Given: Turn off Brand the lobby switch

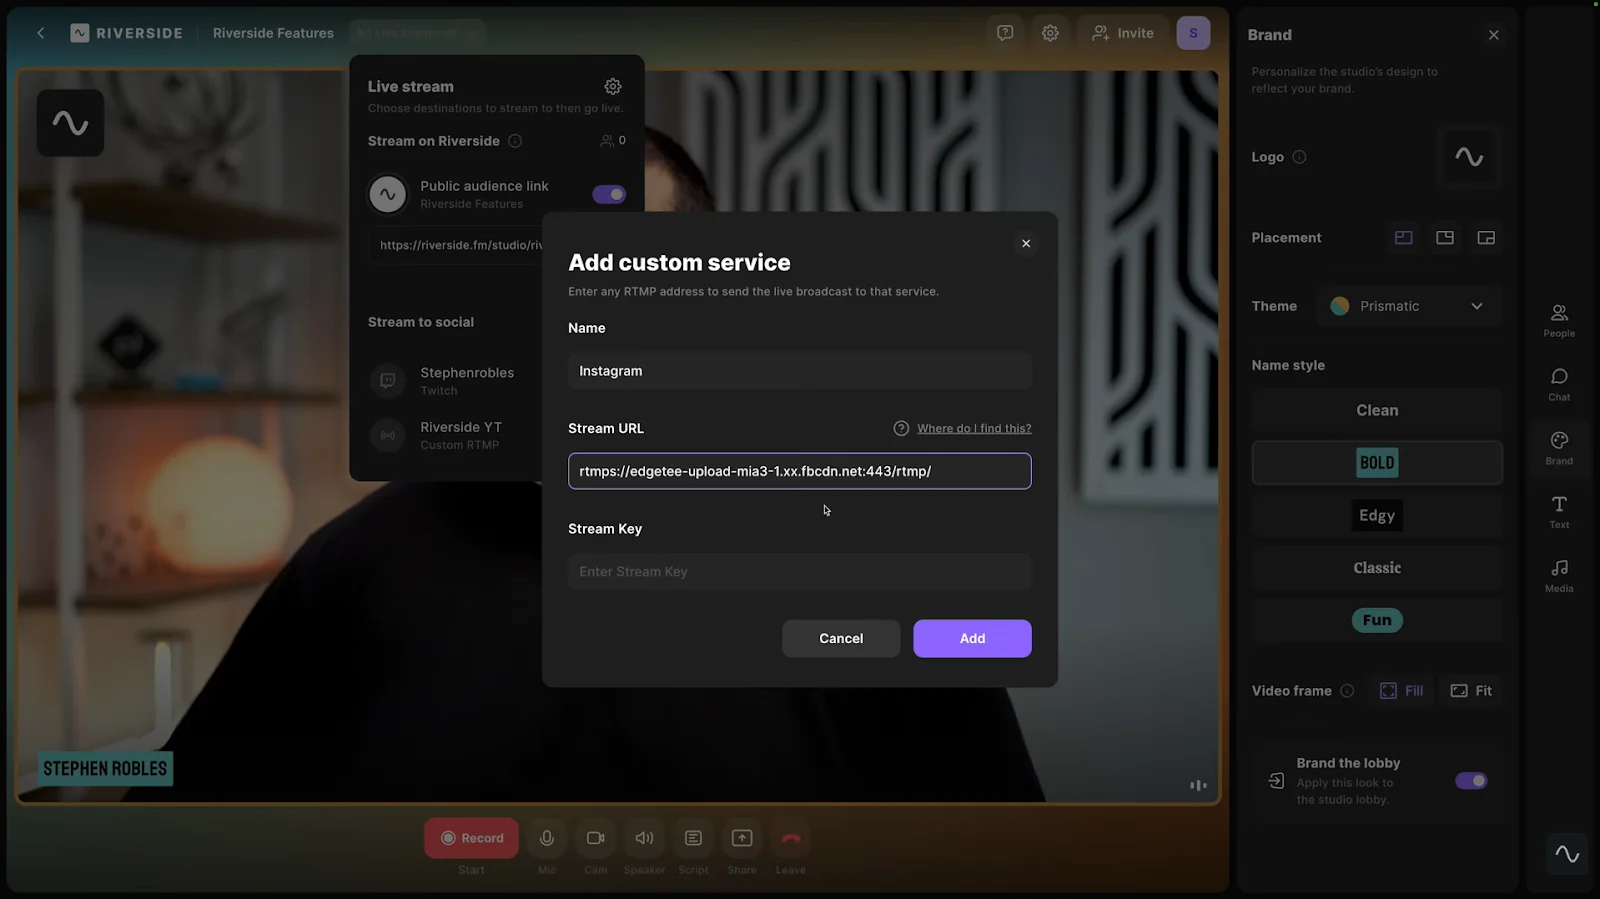Looking at the screenshot, I should coord(1470,781).
